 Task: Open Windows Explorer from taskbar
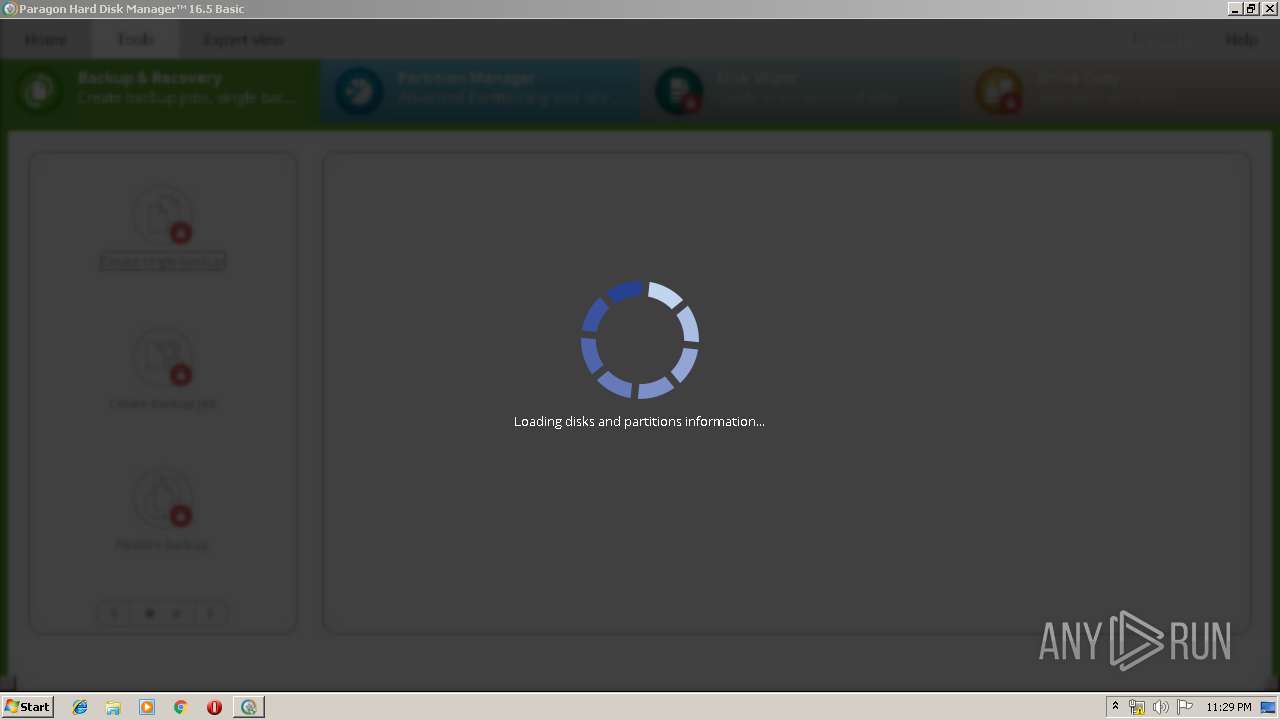[113, 707]
